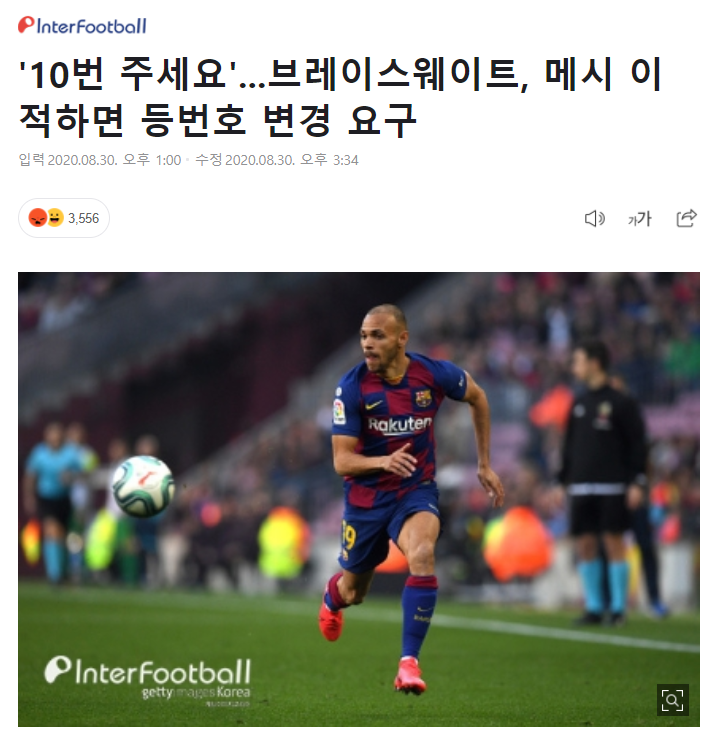Viewport: 710px width, 739px height.
Task: Play article audio with the speaker icon
Action: tap(594, 218)
